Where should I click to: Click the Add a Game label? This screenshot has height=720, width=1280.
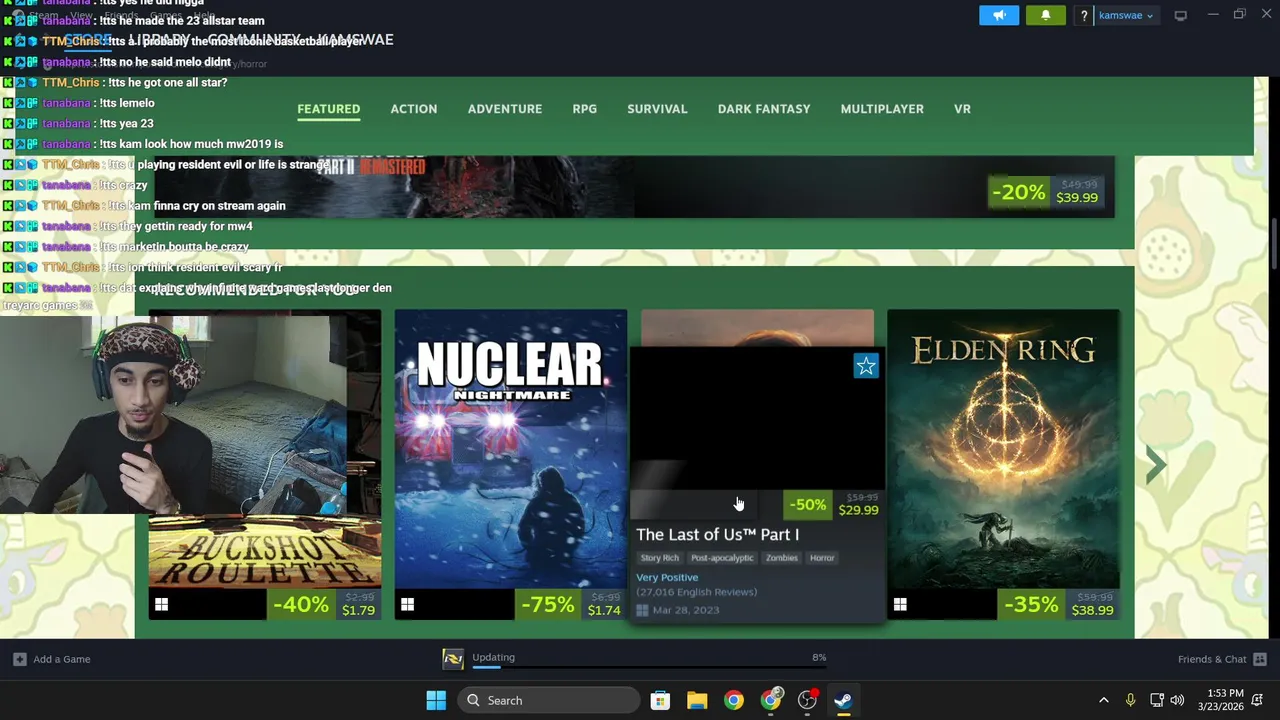62,659
